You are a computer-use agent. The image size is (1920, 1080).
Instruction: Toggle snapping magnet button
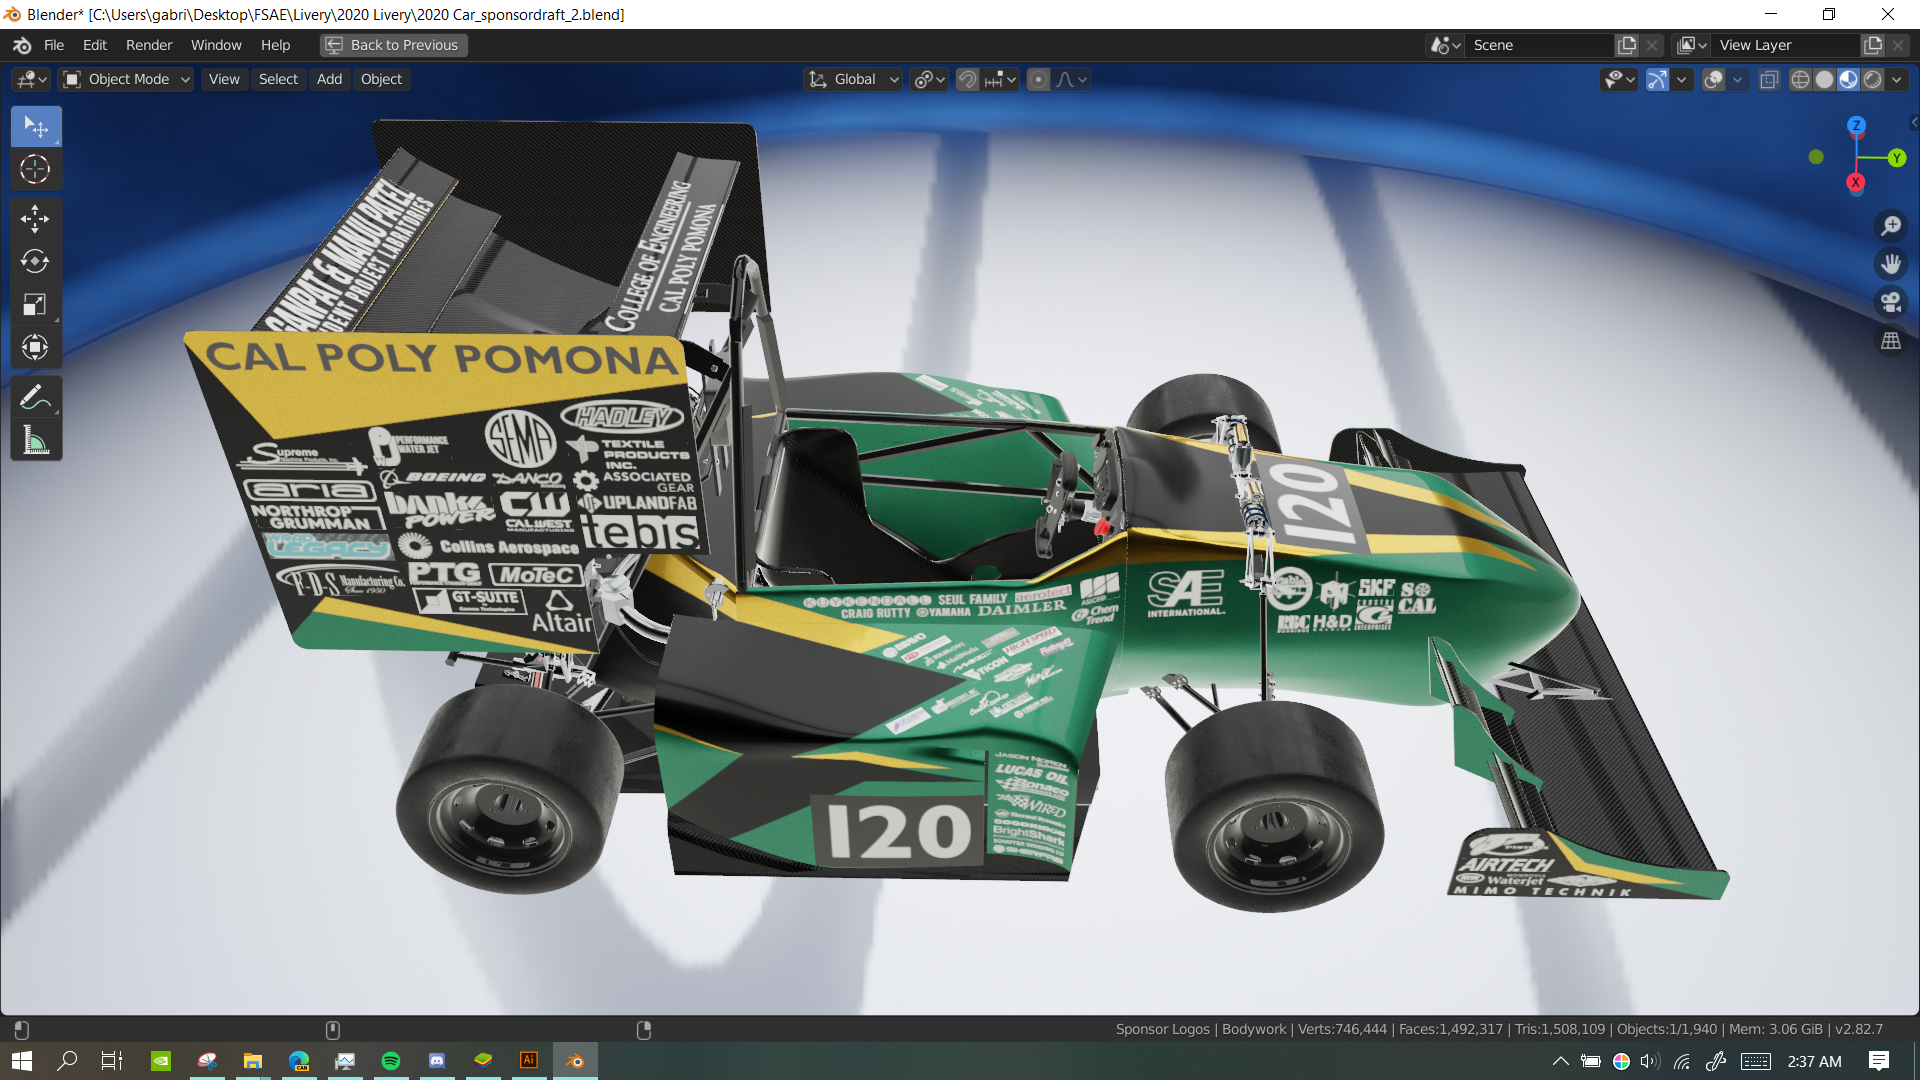967,79
